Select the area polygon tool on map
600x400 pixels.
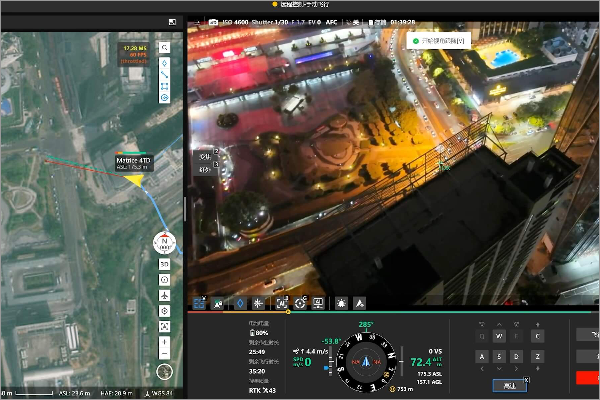tap(164, 86)
